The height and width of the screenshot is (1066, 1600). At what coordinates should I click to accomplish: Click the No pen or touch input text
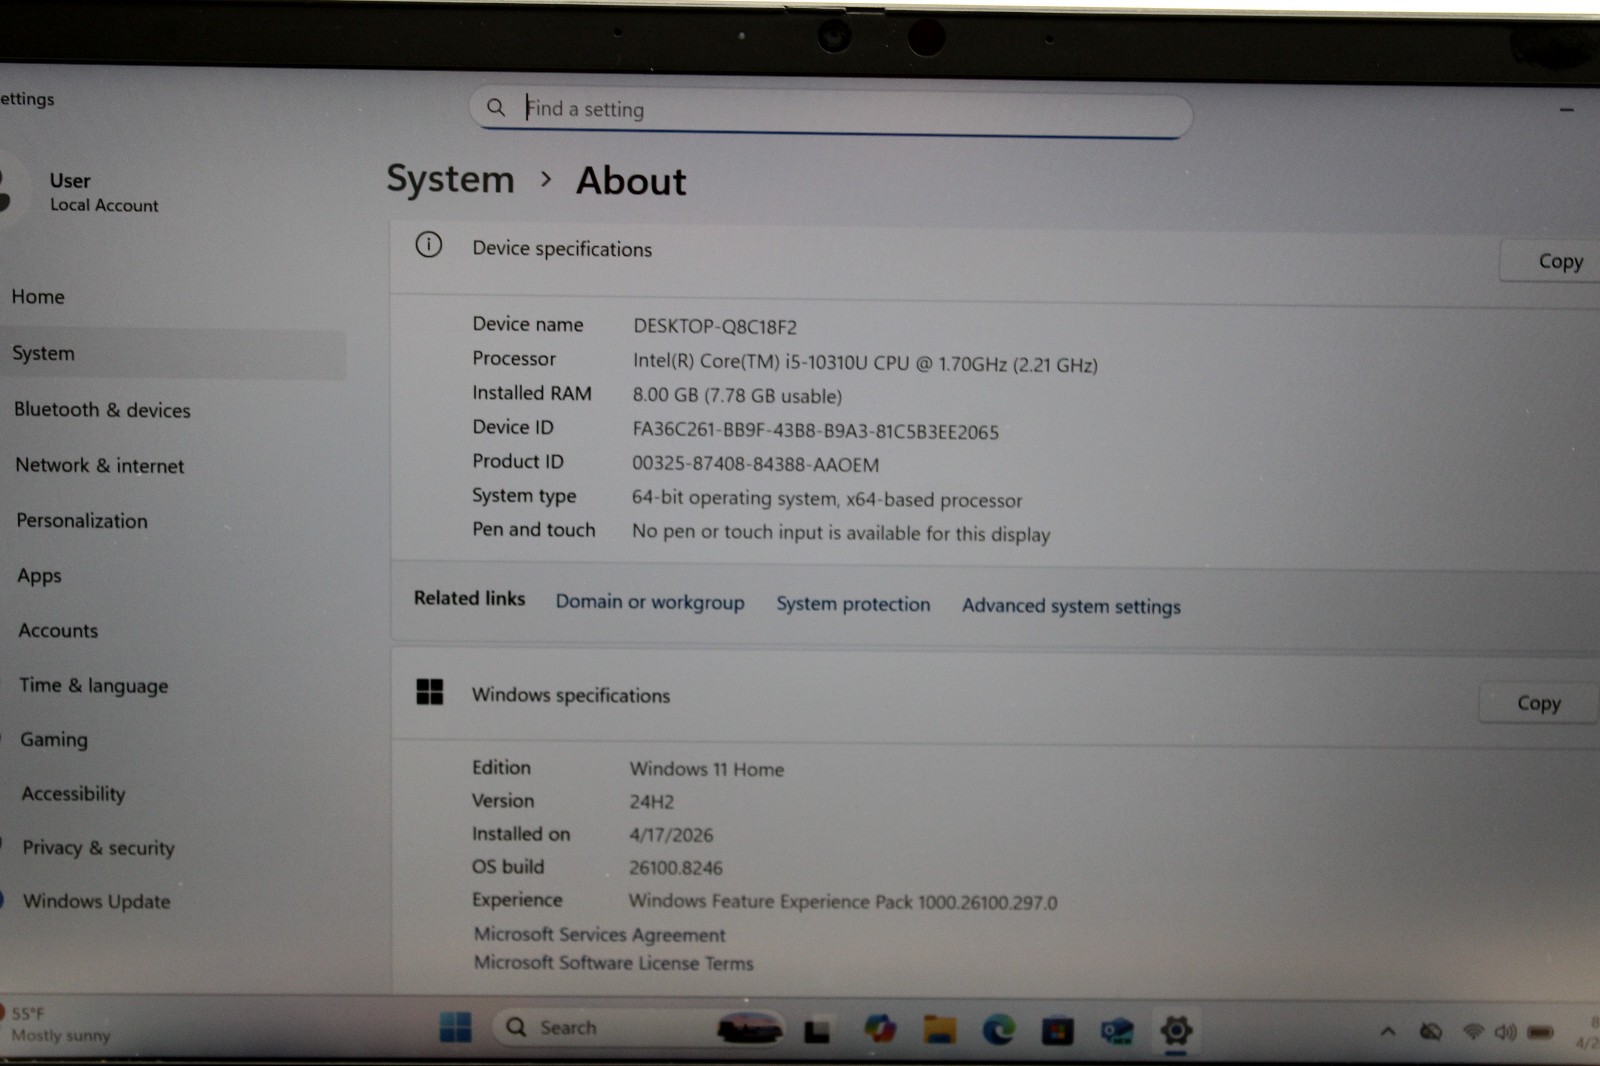[x=841, y=533]
